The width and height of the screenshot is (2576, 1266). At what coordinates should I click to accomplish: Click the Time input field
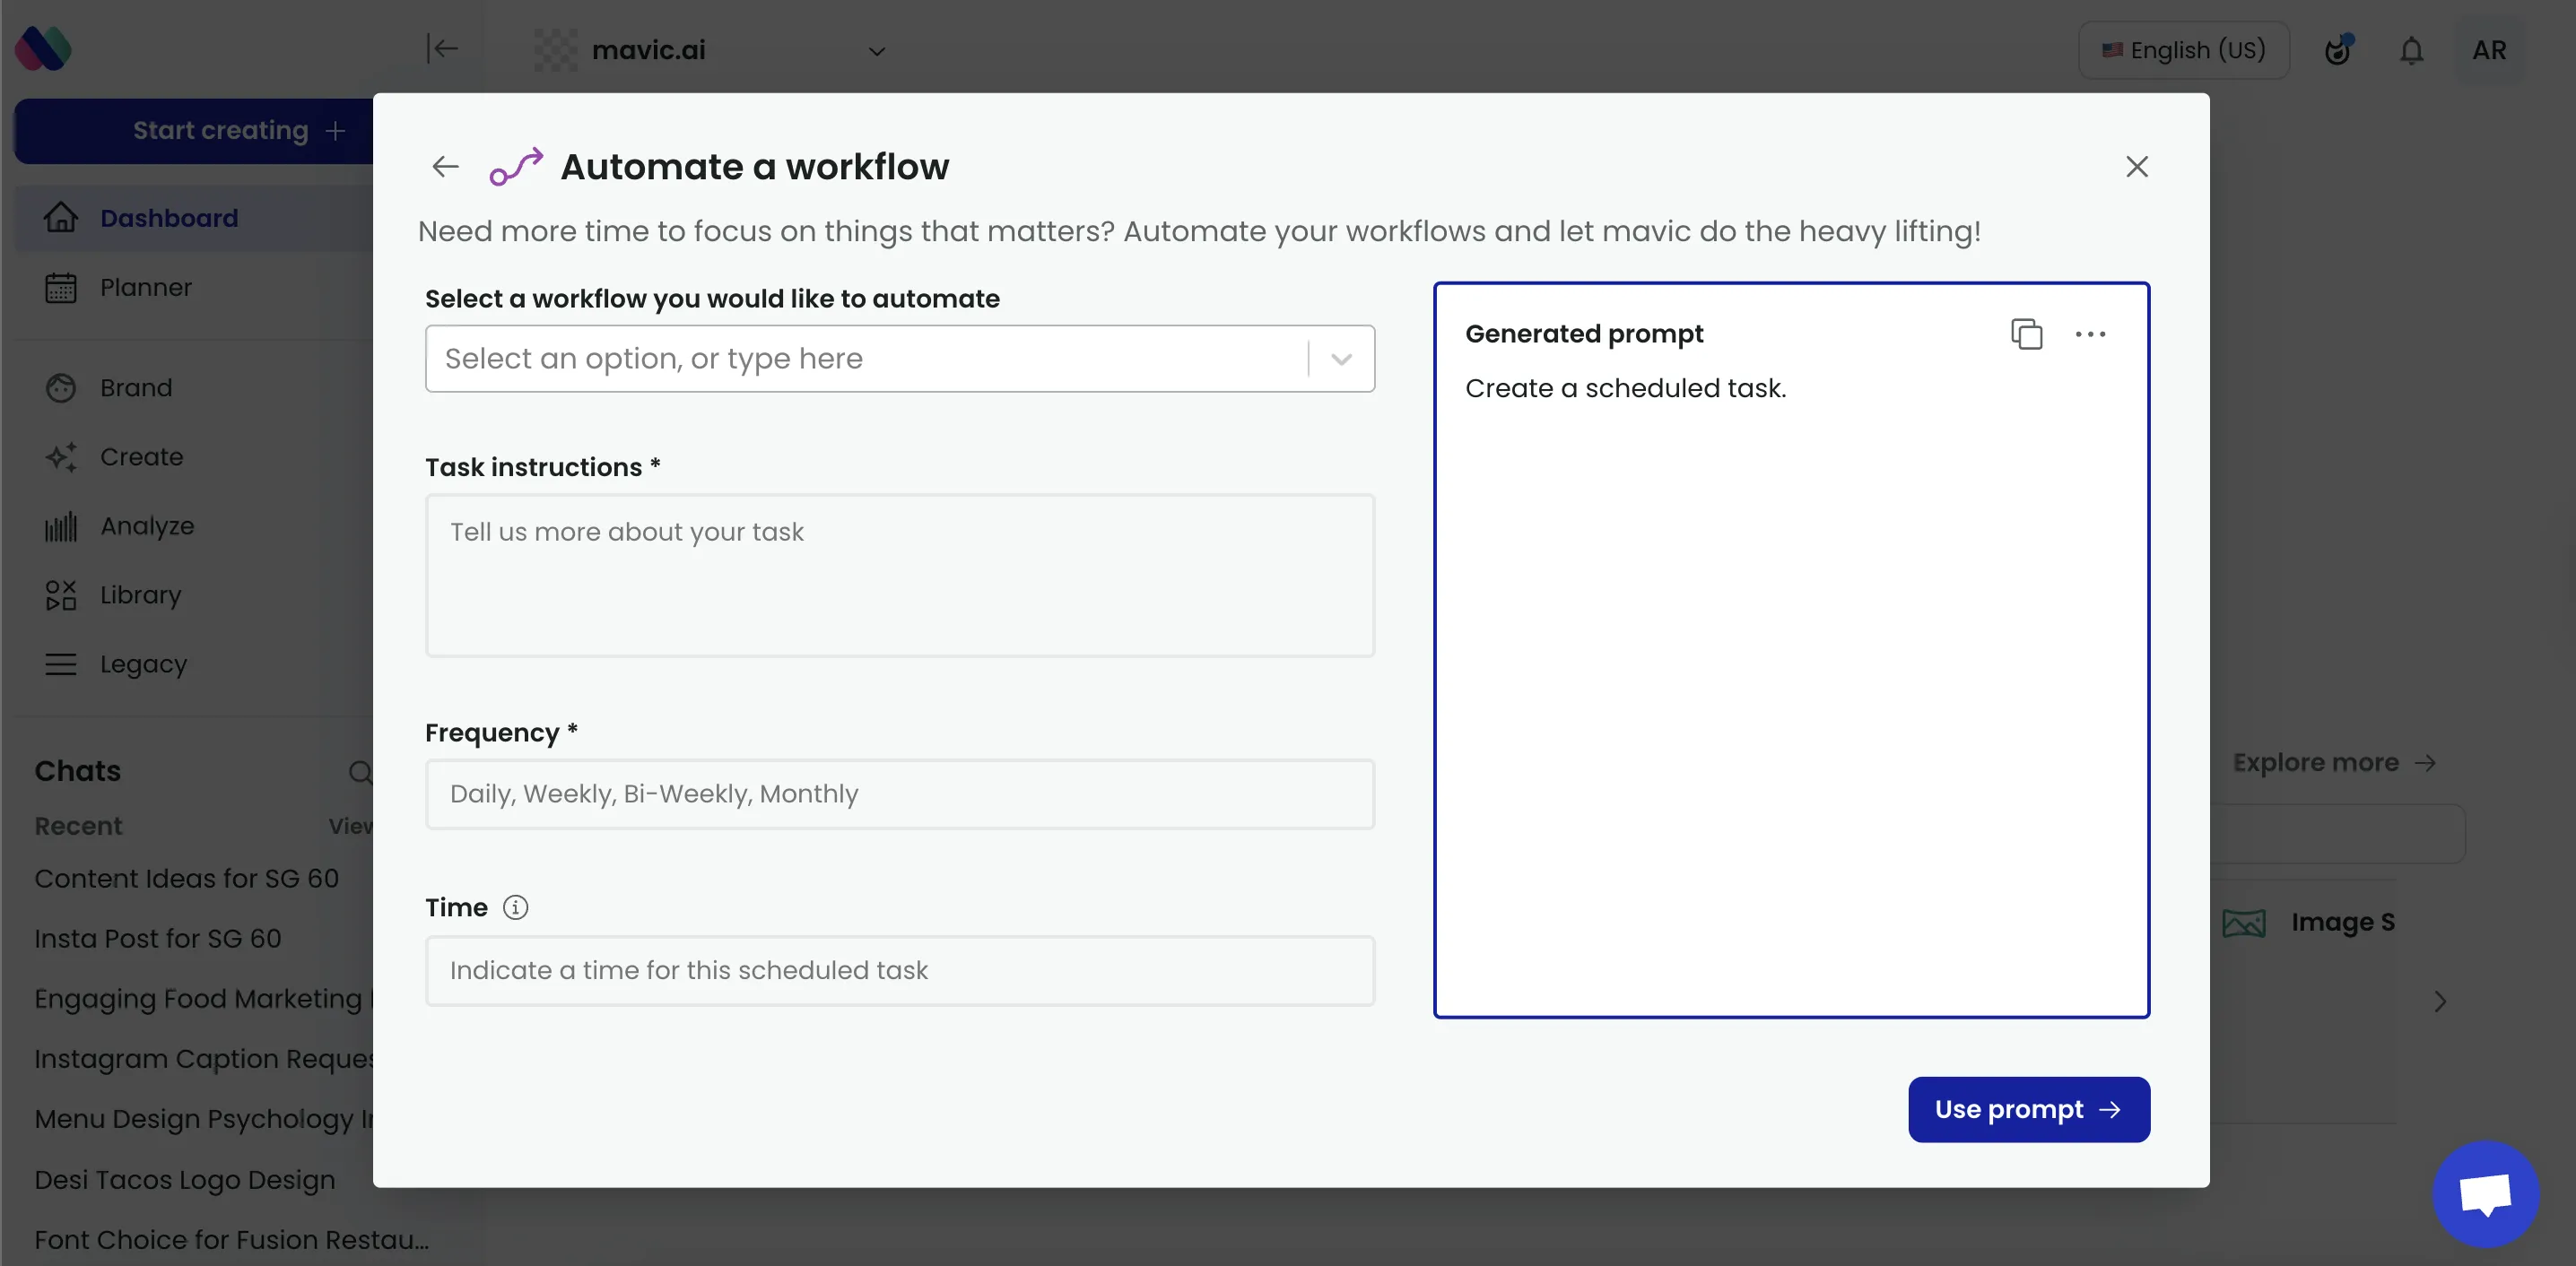899,970
